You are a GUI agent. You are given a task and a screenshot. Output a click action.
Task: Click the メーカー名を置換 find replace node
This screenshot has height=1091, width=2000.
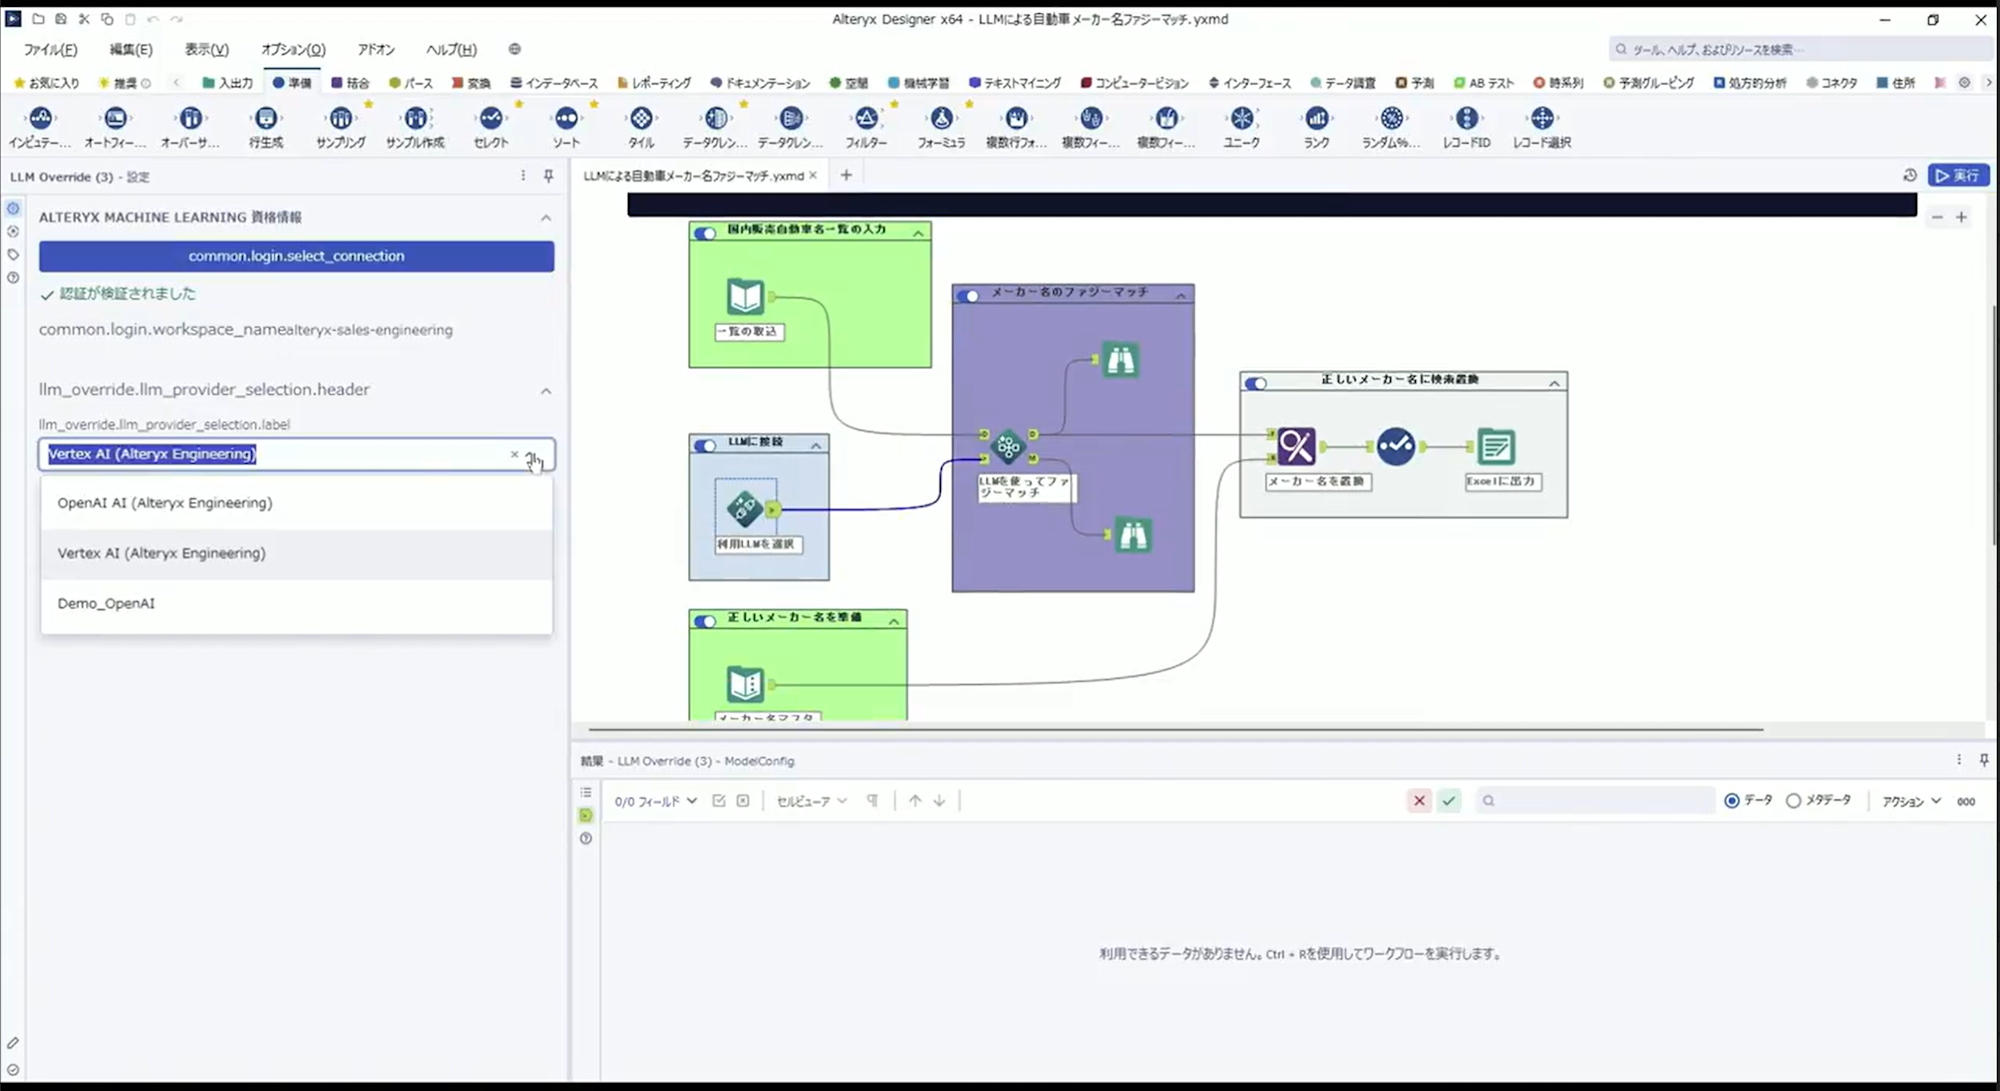(1296, 446)
